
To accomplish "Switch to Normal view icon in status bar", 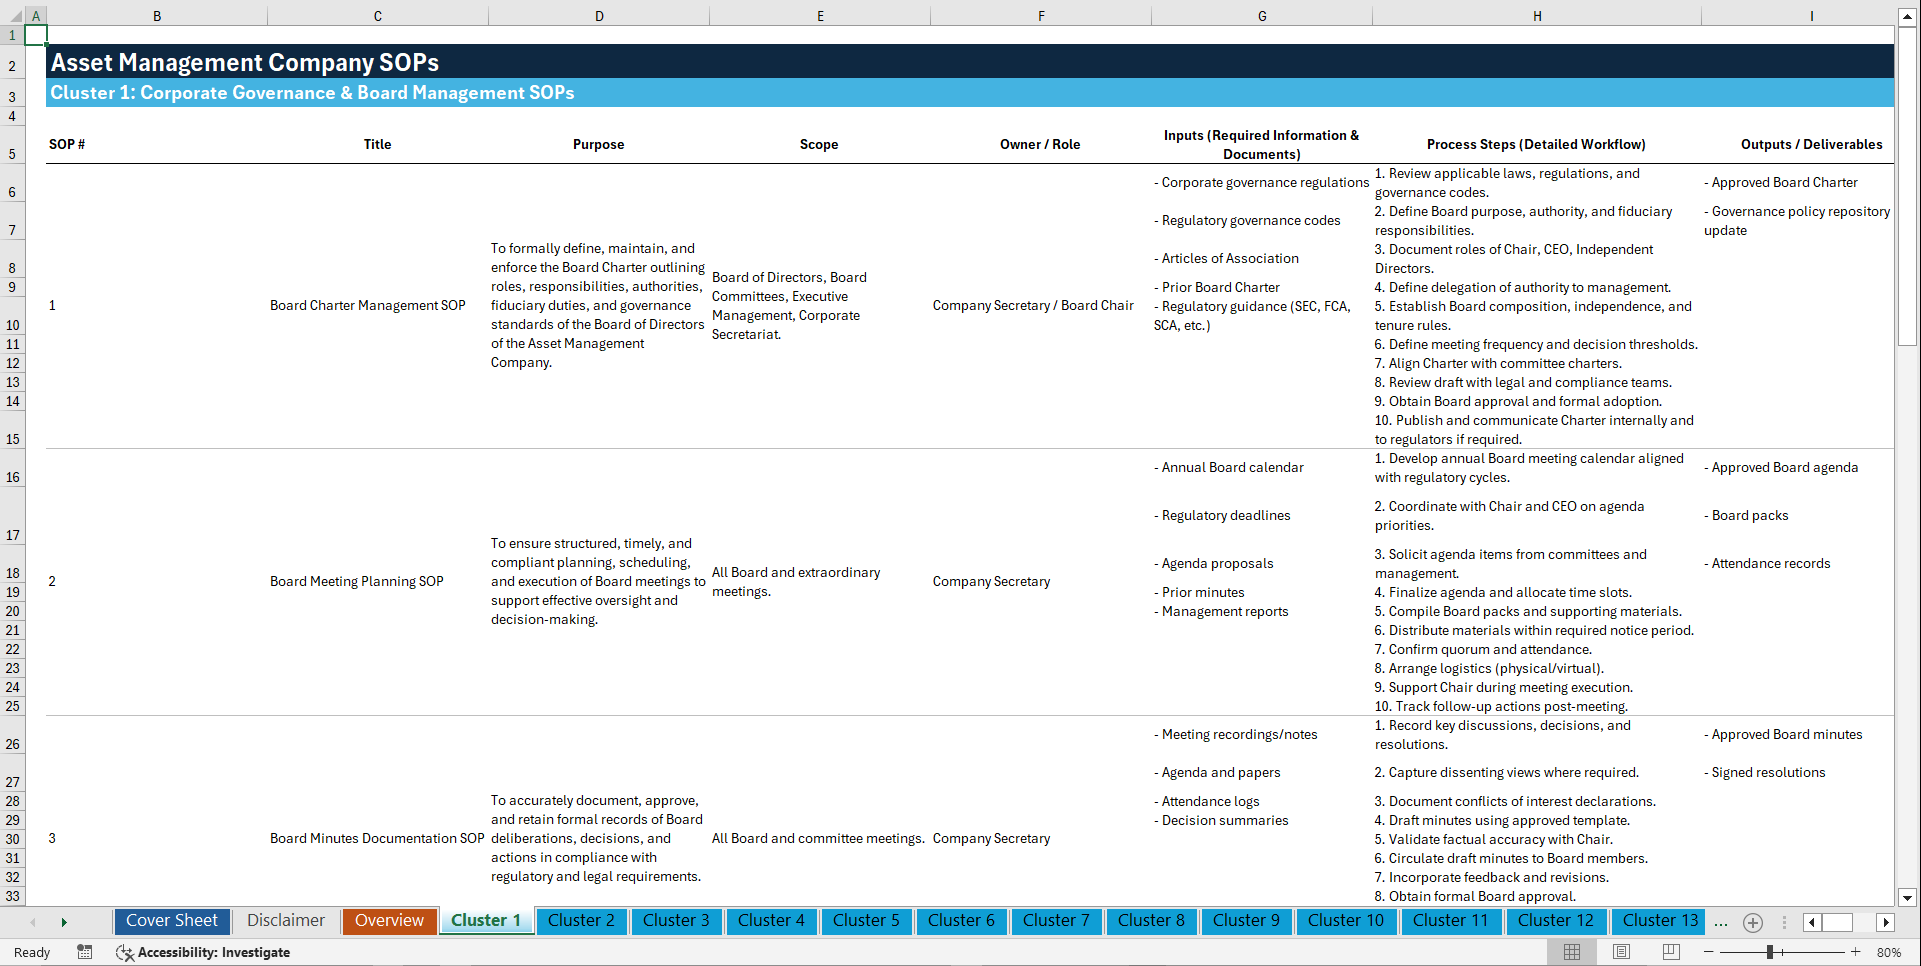I will [1571, 952].
